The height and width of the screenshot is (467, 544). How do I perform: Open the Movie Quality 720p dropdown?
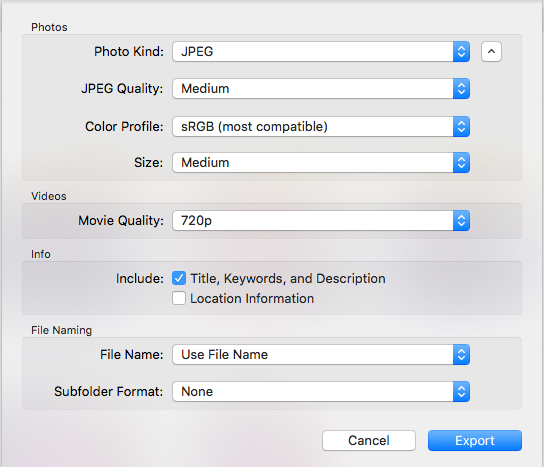(321, 221)
